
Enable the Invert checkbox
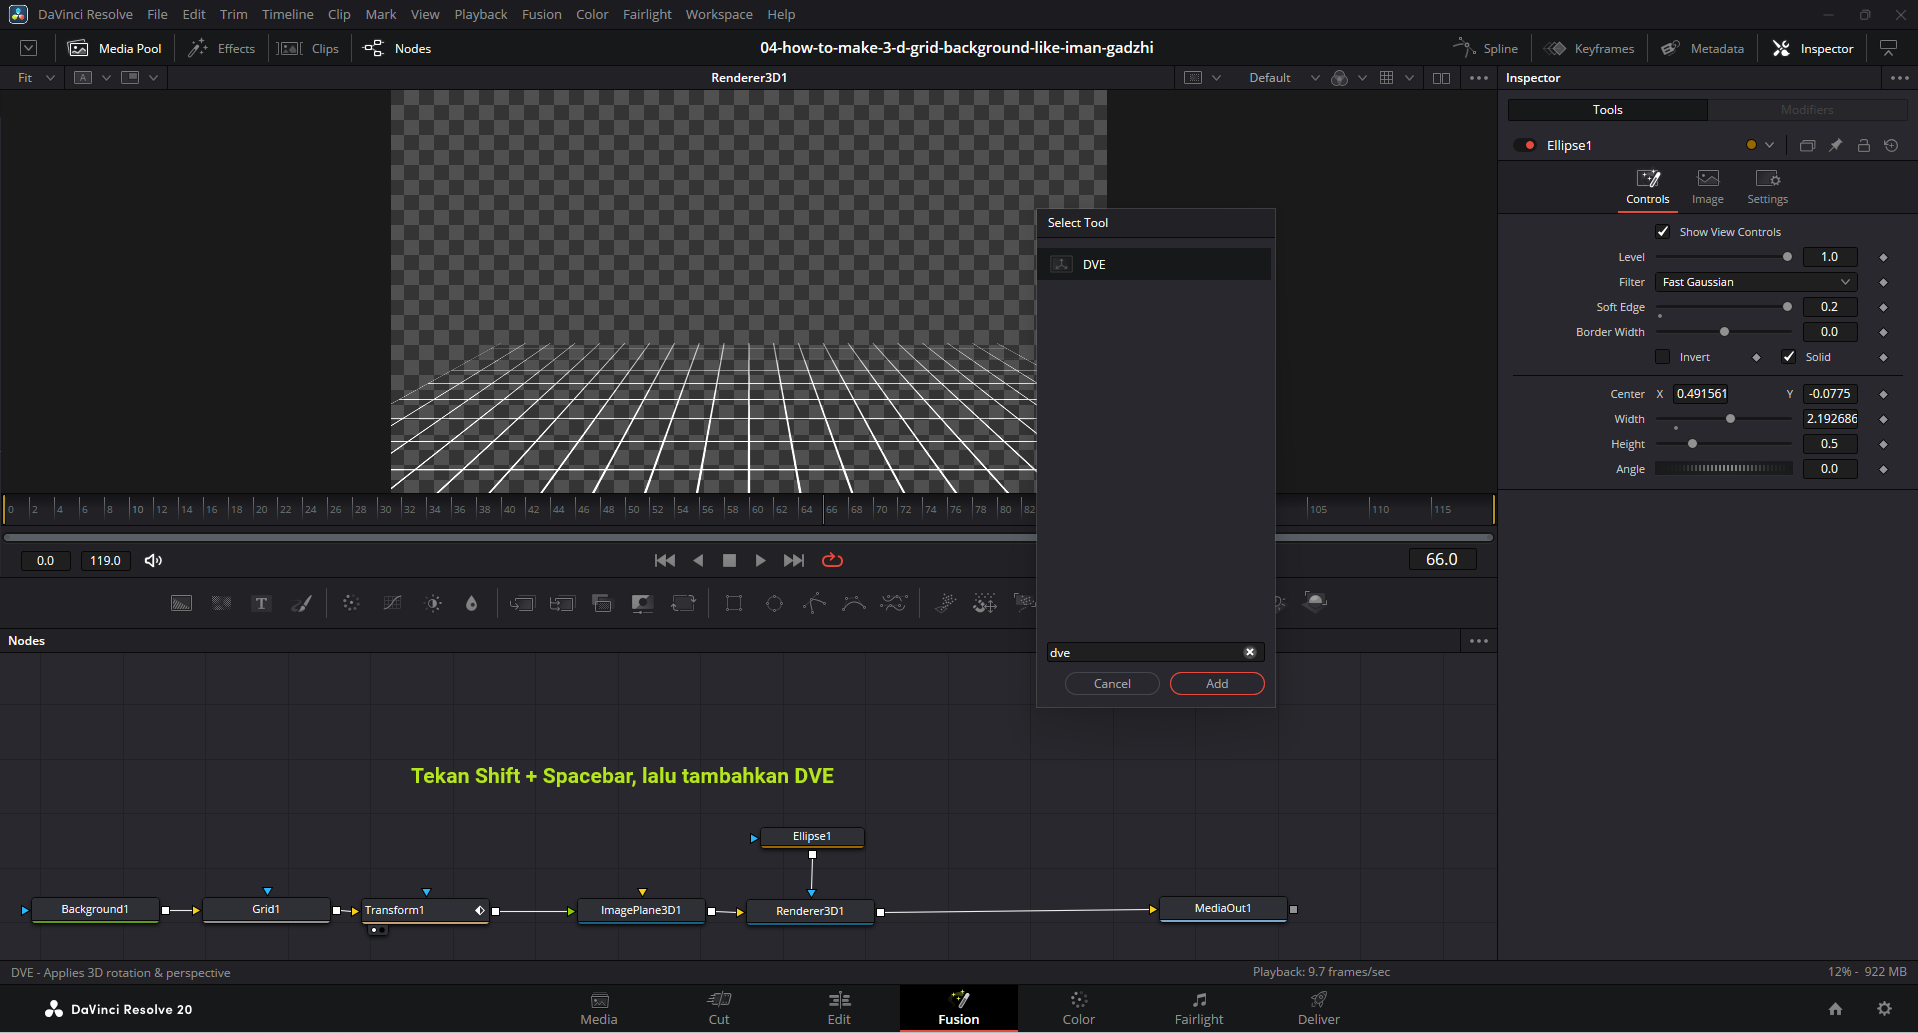pyautogui.click(x=1663, y=357)
